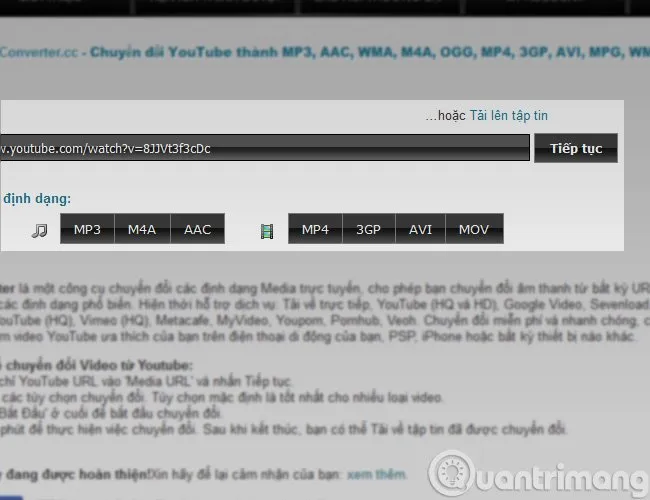The height and width of the screenshot is (500, 650).
Task: Focus the YouTube URL input field
Action: (262, 149)
